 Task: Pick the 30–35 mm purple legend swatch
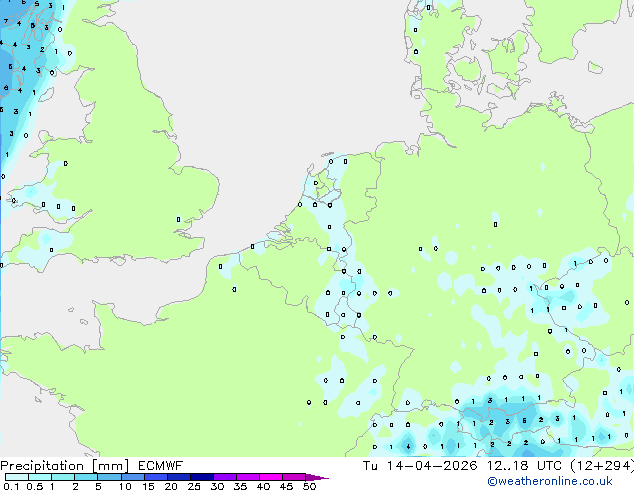point(225,477)
